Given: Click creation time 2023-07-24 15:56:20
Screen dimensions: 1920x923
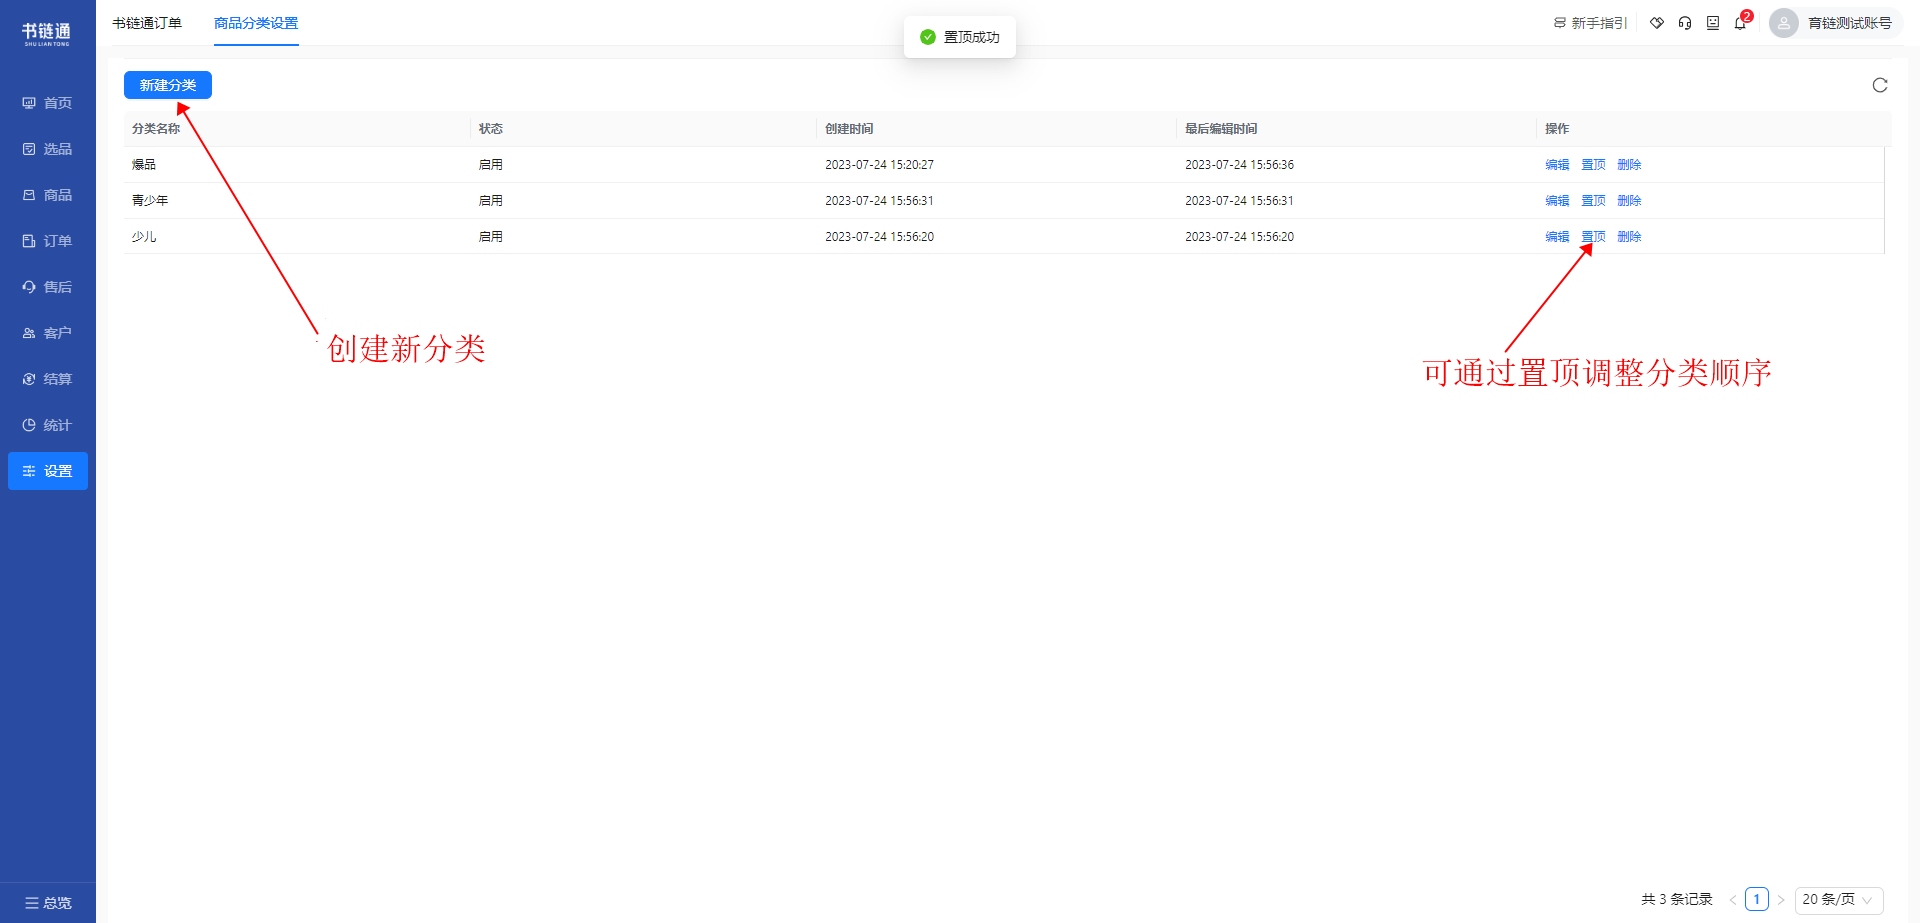Looking at the screenshot, I should 879,237.
